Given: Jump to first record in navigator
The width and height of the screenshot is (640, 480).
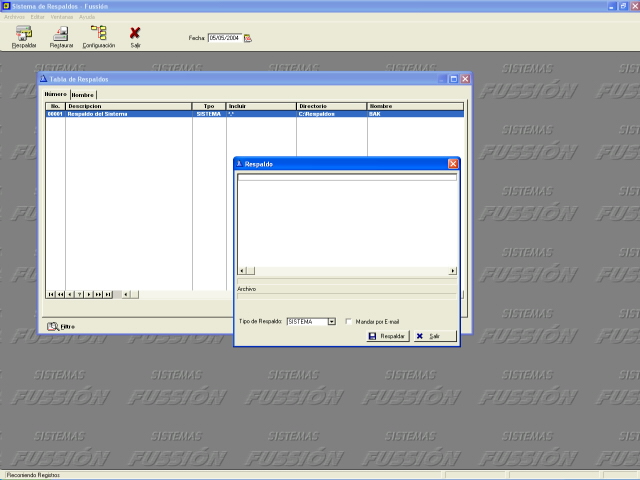Looking at the screenshot, I should 51,295.
